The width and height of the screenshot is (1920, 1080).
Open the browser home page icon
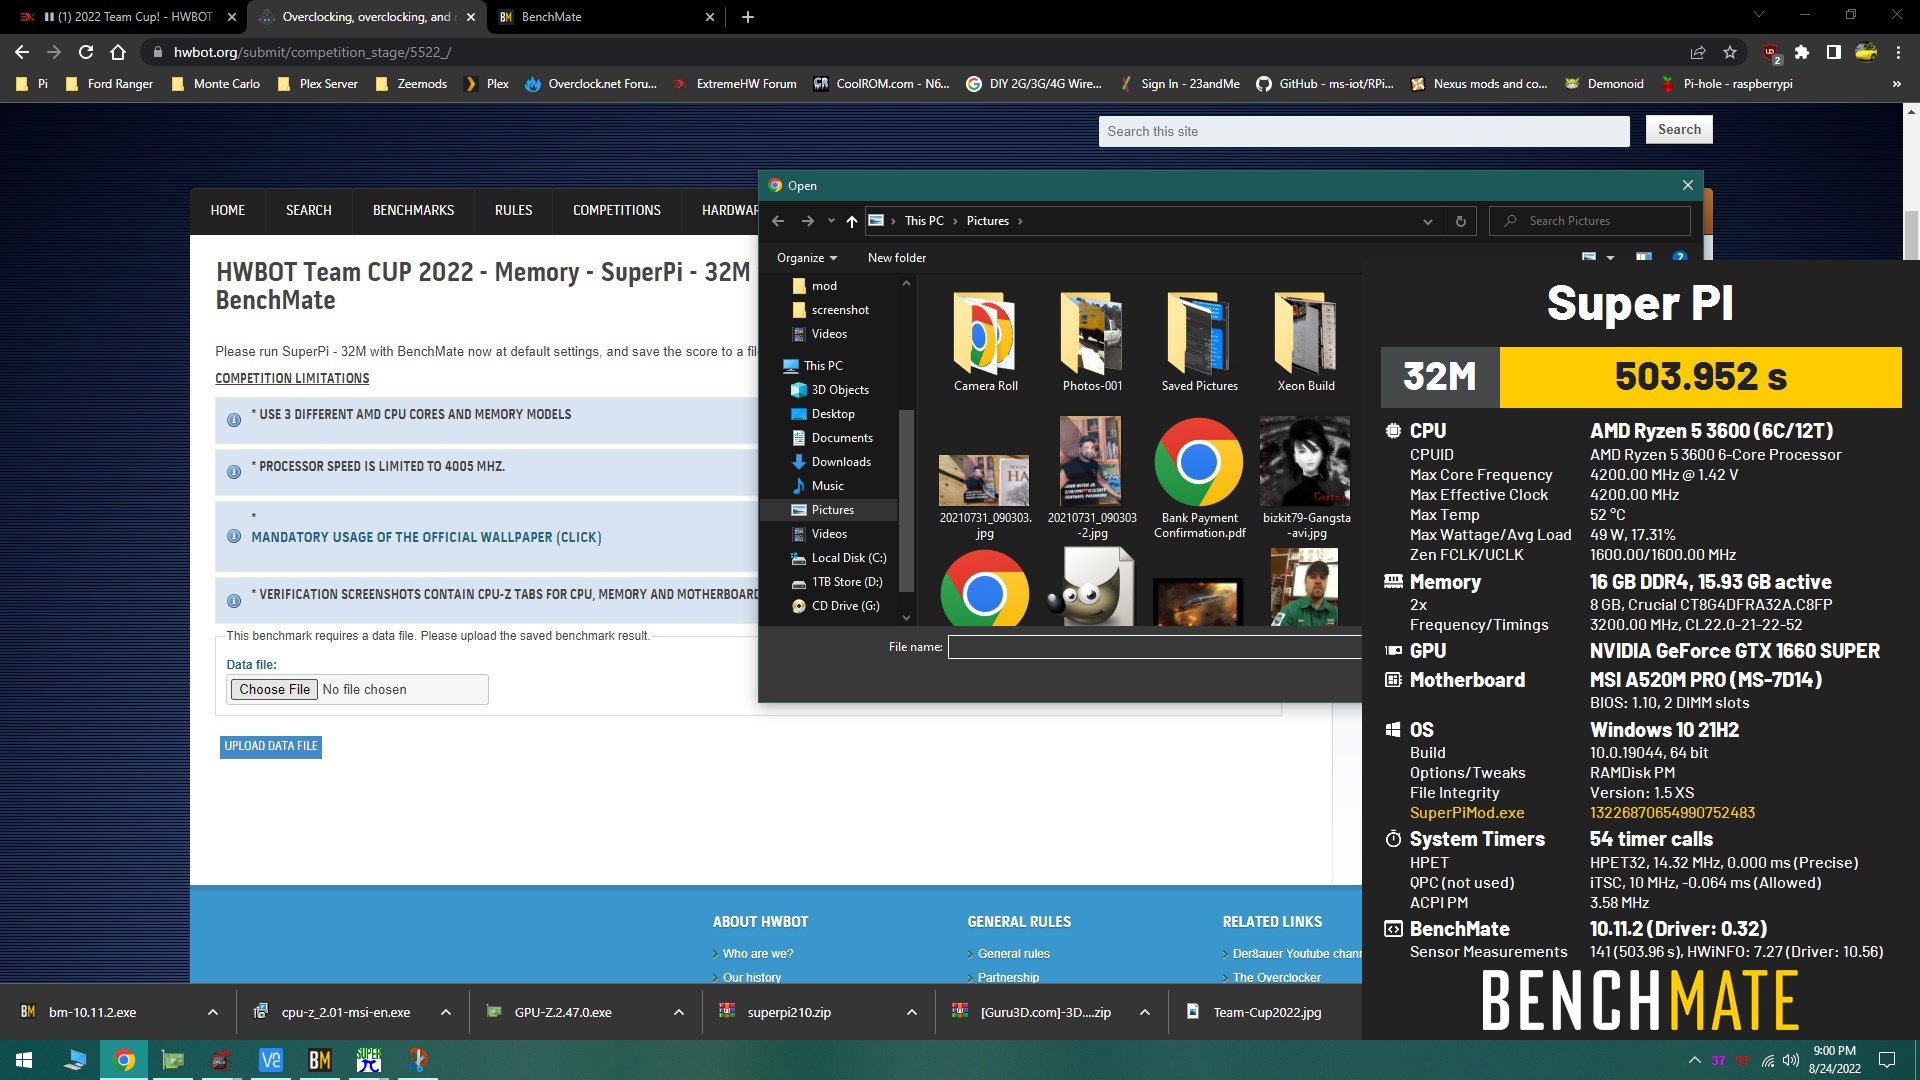coord(118,52)
